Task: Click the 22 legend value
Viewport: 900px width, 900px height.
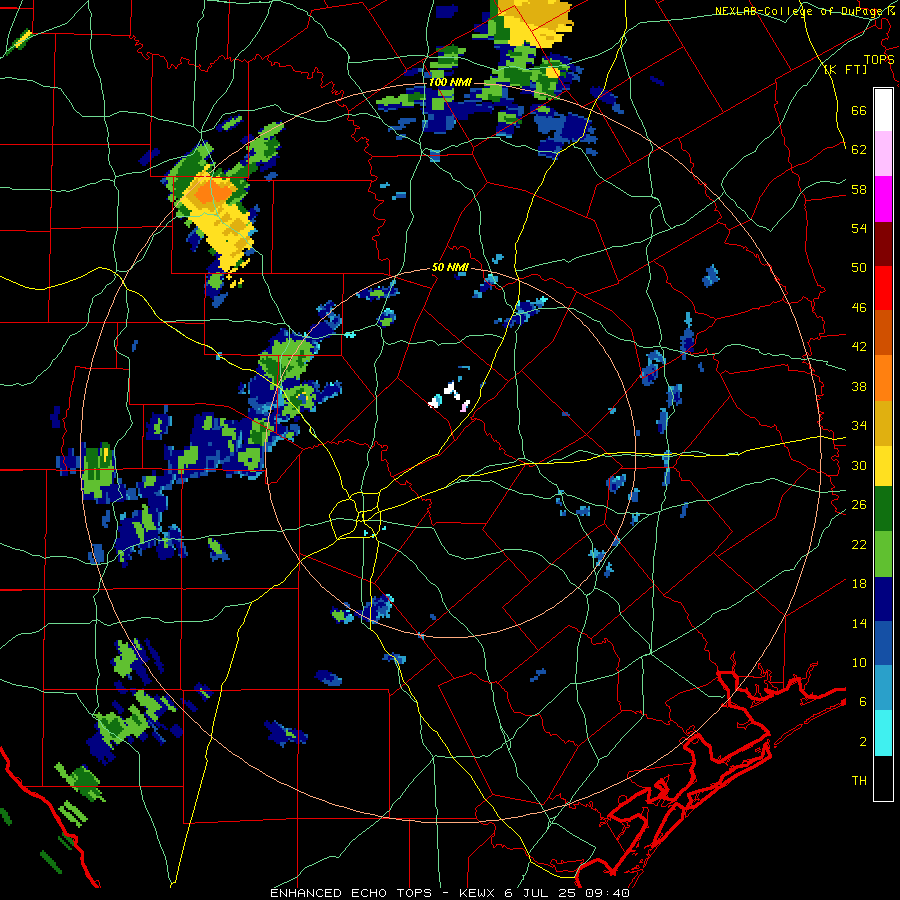Action: [859, 544]
